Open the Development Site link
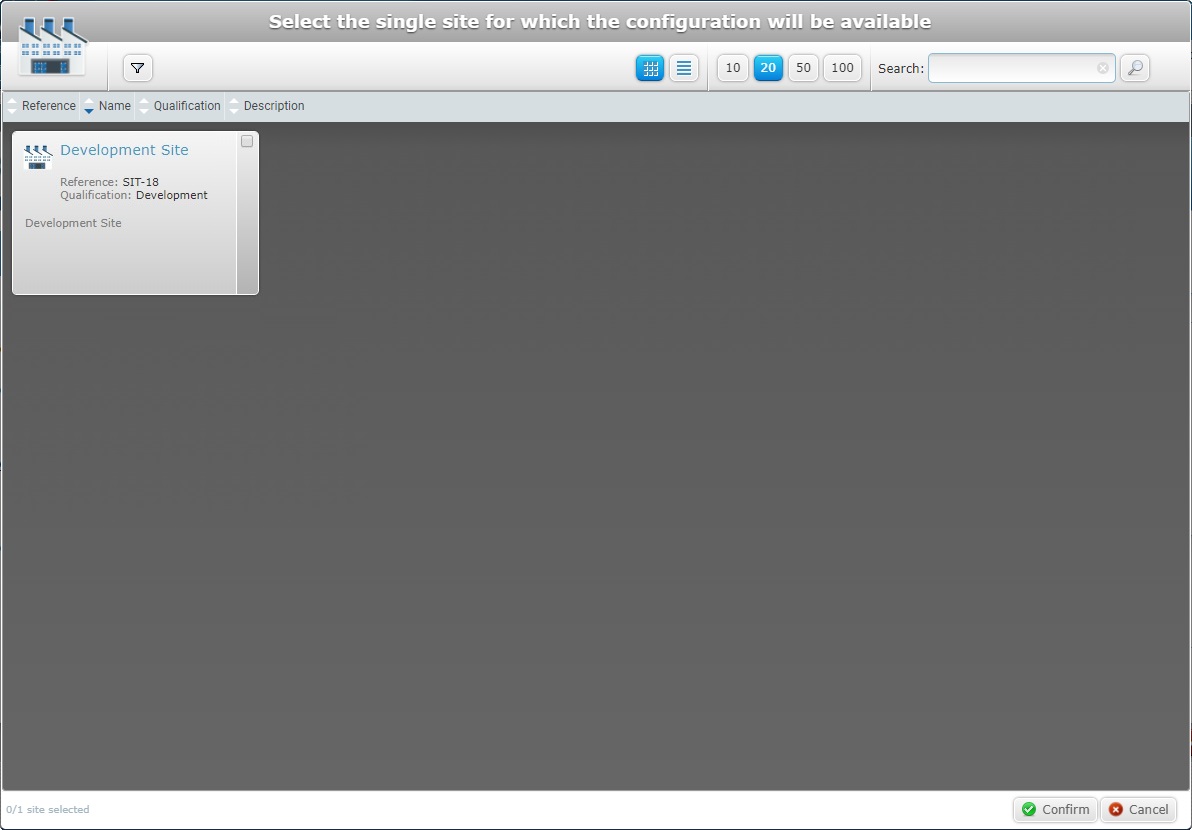 coord(124,150)
